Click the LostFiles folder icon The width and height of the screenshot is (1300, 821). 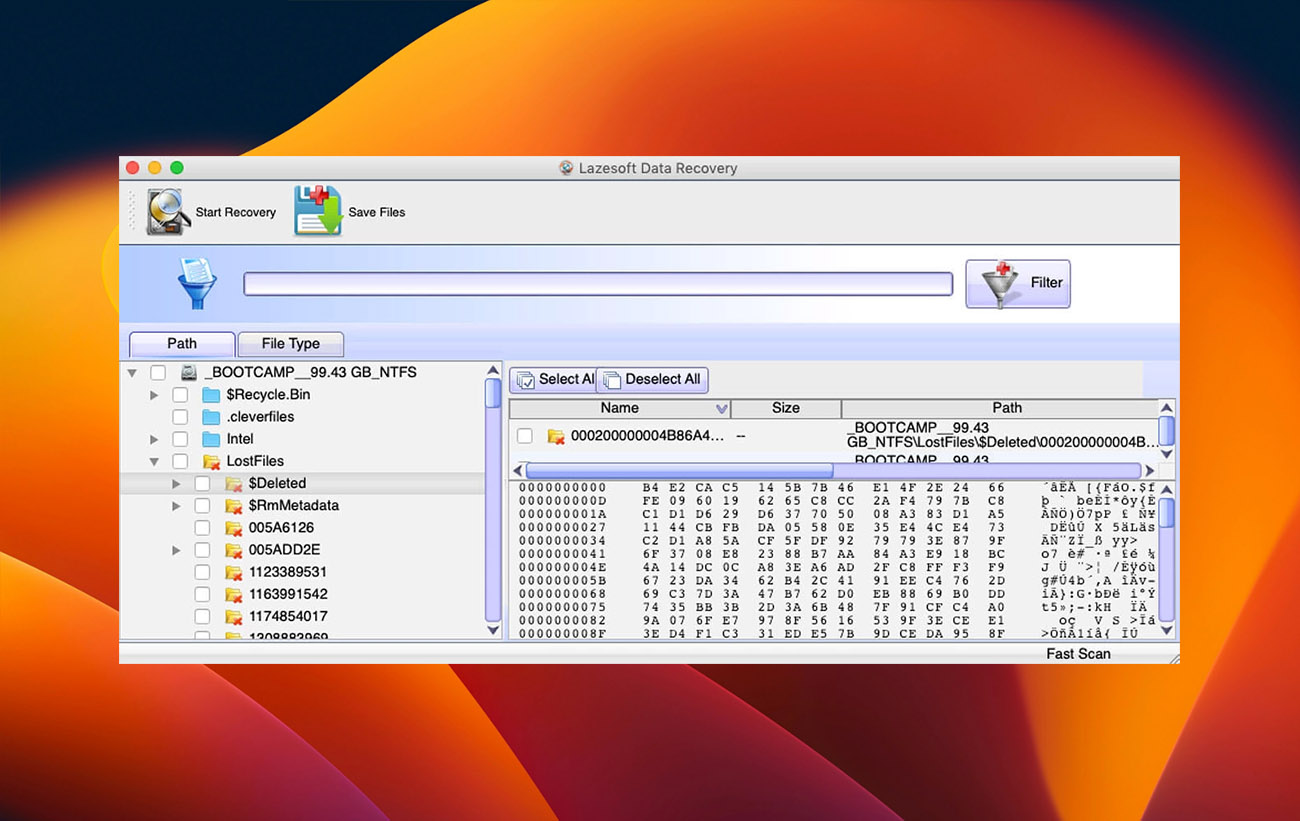pos(211,461)
